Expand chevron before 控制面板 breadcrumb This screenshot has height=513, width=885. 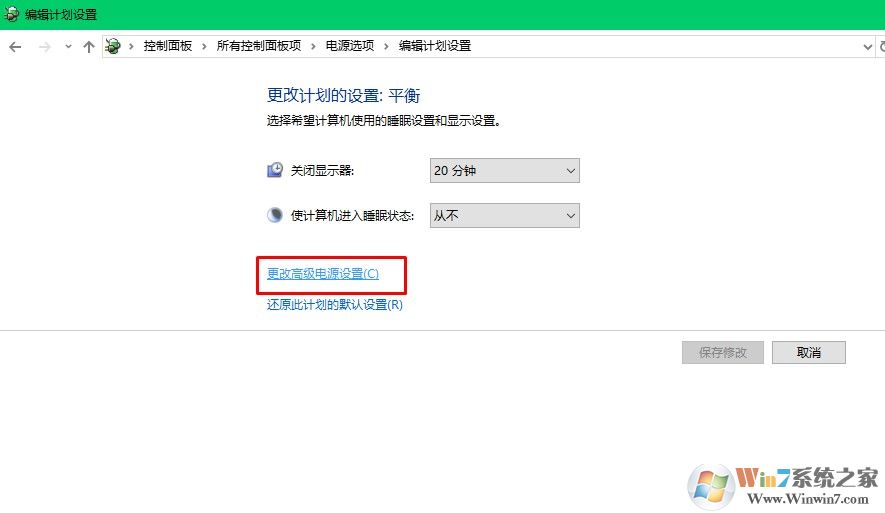point(131,46)
